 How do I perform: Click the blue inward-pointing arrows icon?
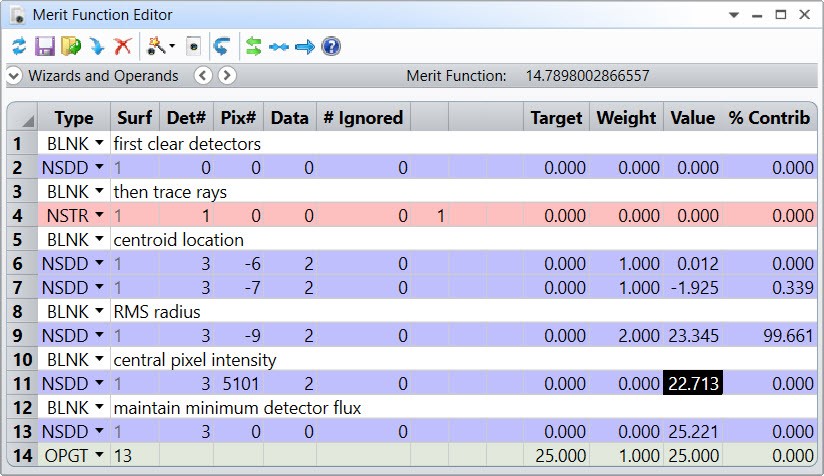(x=279, y=47)
